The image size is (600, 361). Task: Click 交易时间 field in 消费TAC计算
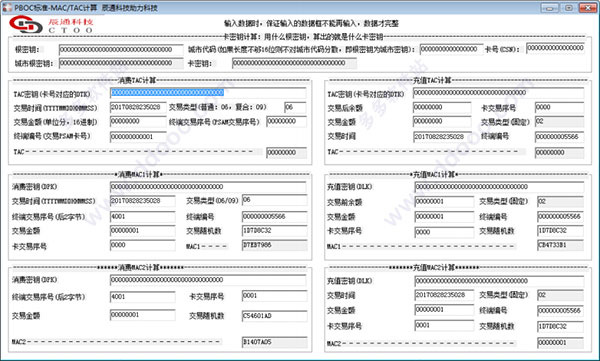[x=138, y=108]
